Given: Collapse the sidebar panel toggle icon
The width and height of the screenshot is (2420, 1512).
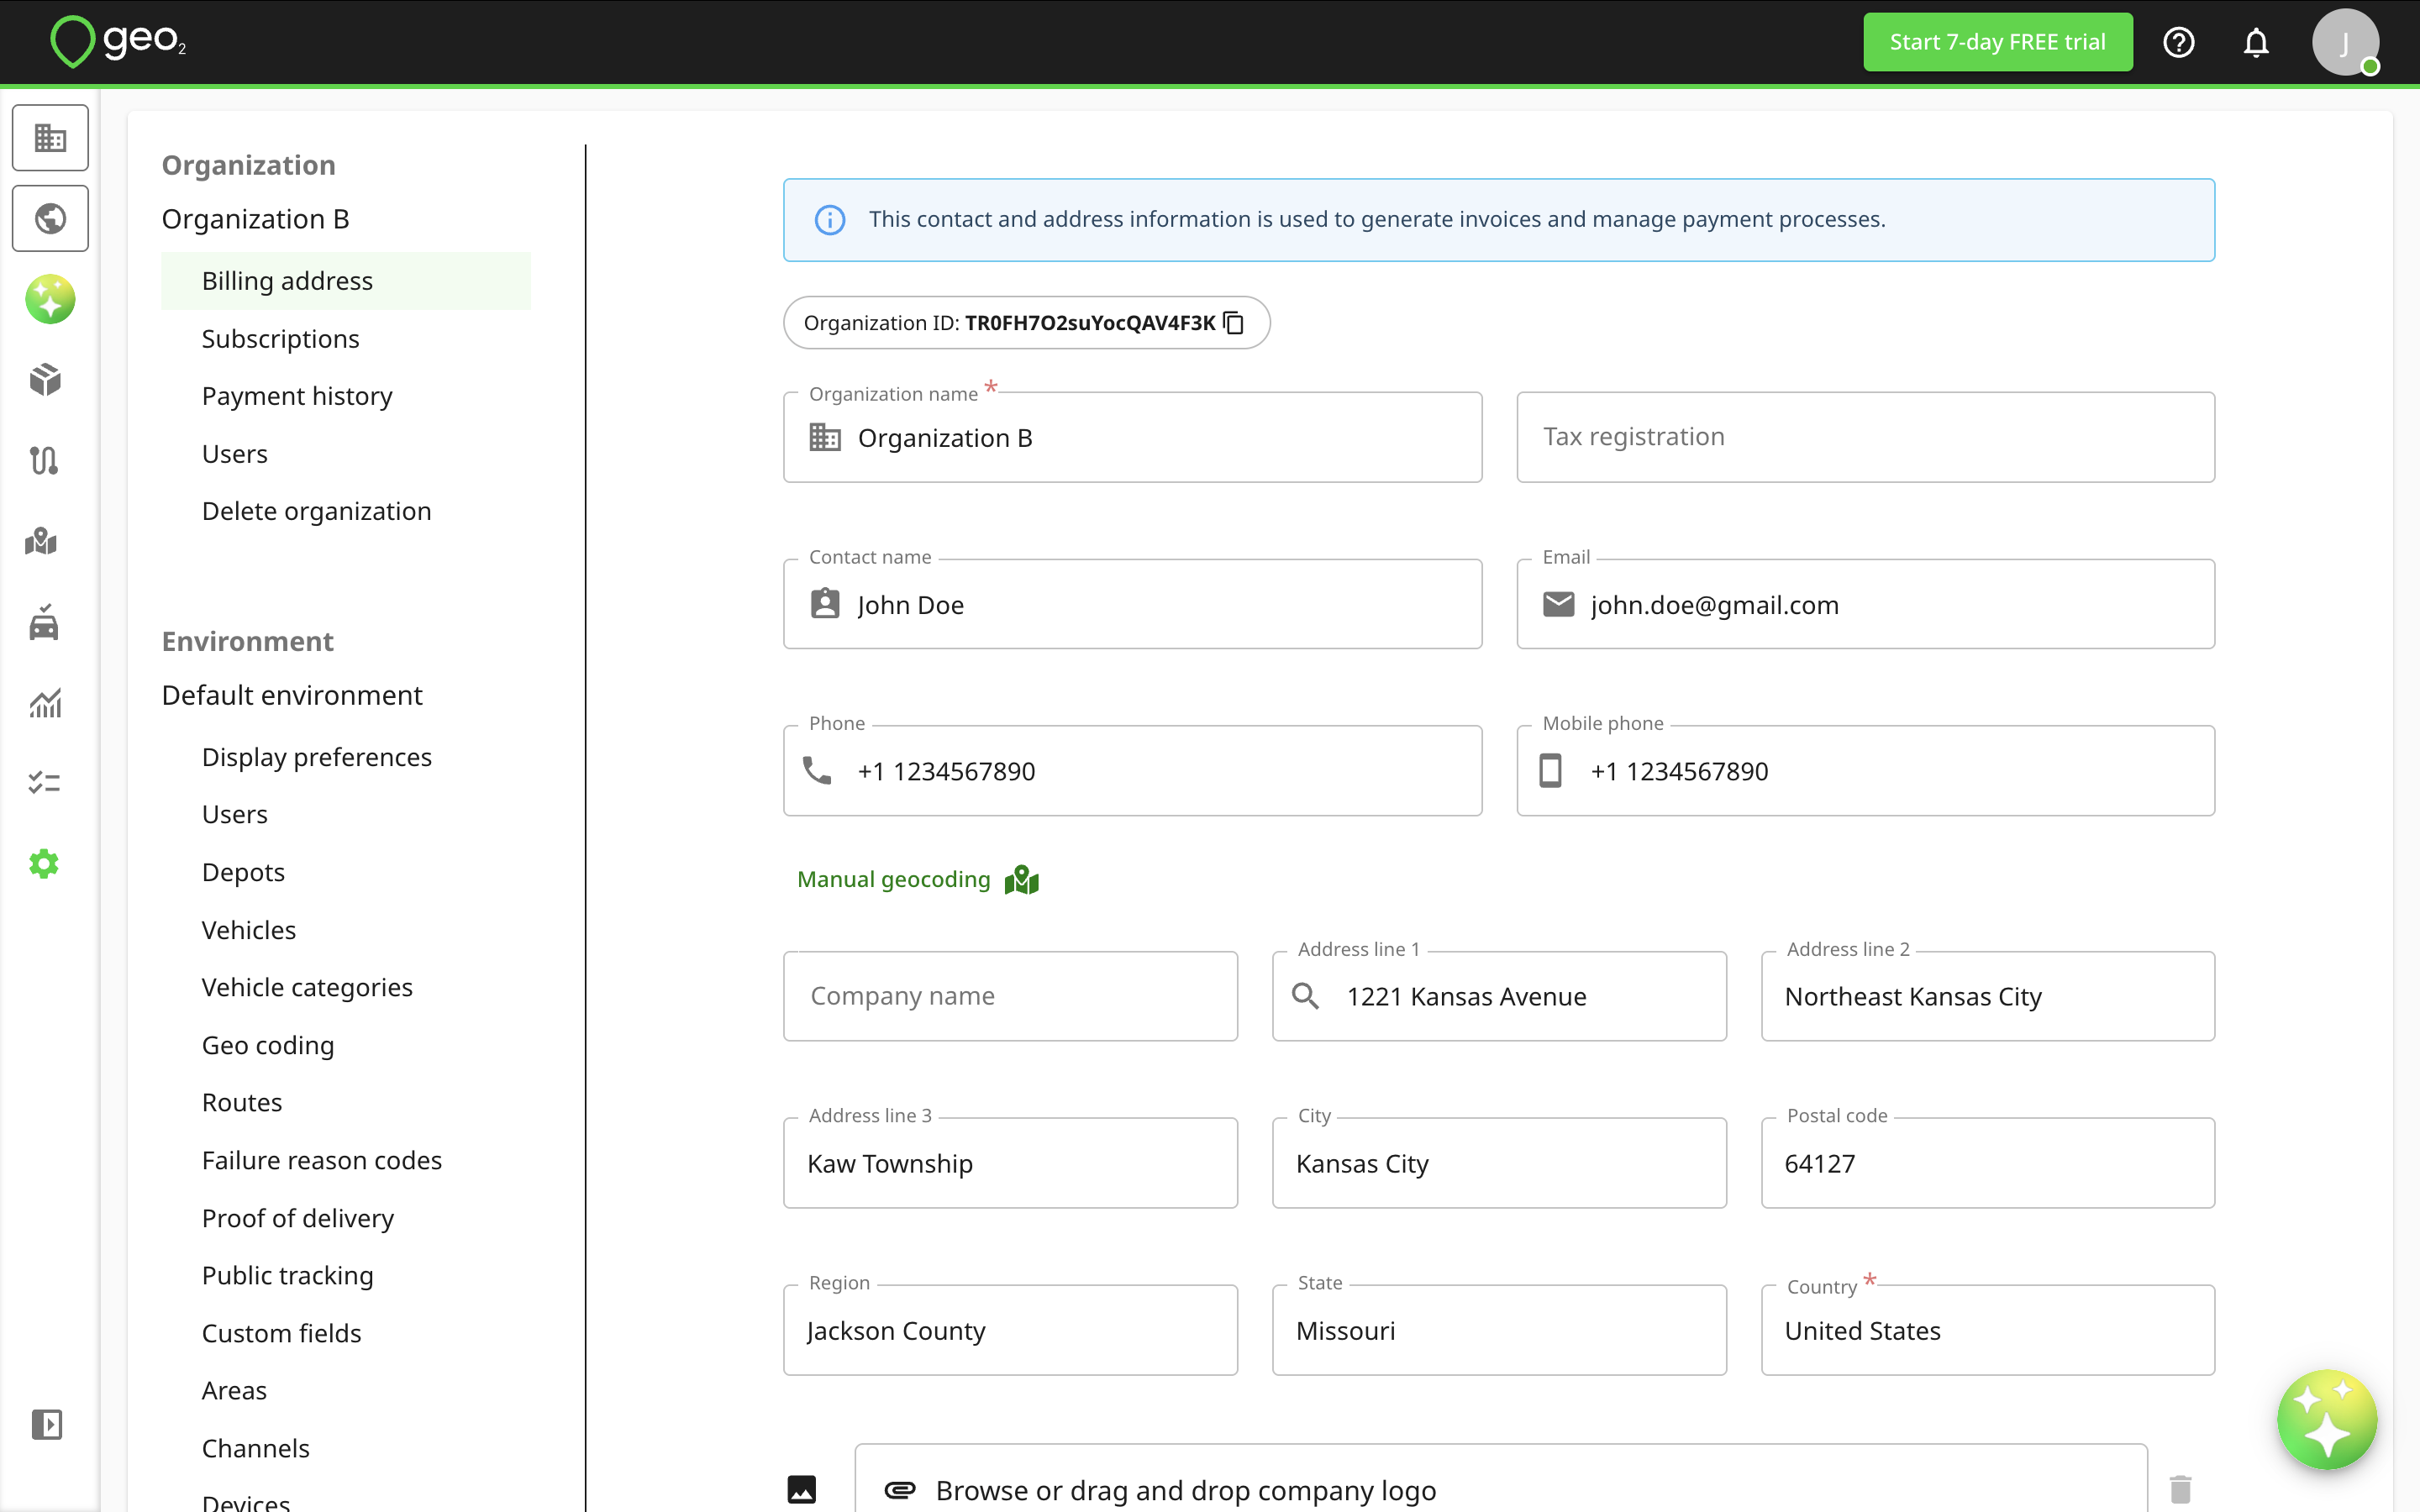Looking at the screenshot, I should tap(47, 1424).
